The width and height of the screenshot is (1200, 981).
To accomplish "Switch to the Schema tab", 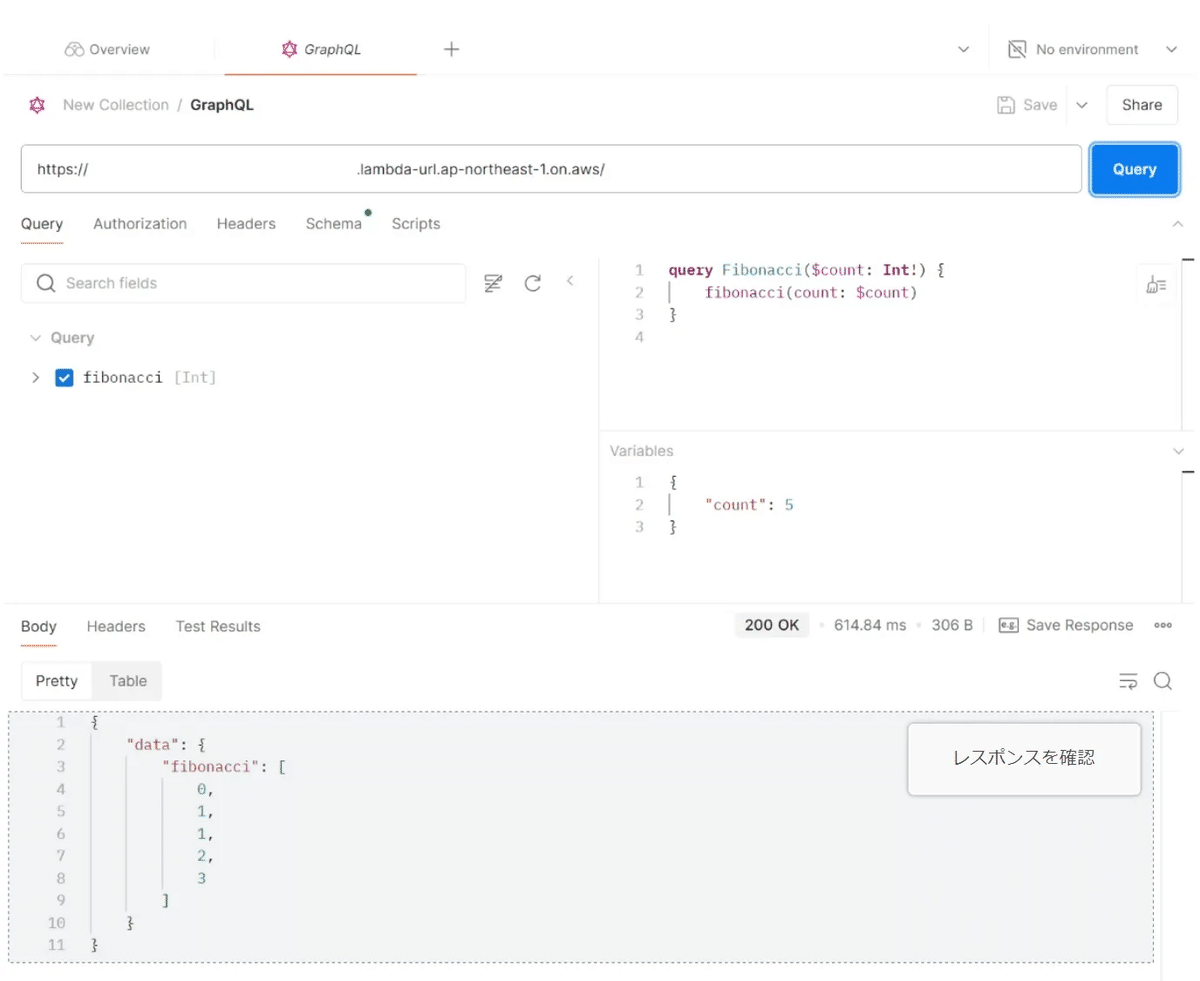I will 334,223.
